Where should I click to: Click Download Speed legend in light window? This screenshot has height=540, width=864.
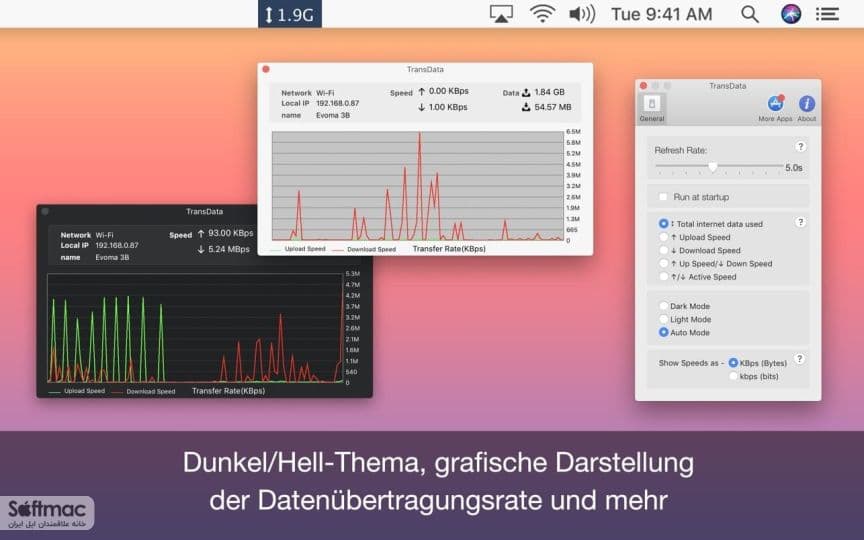[x=371, y=249]
